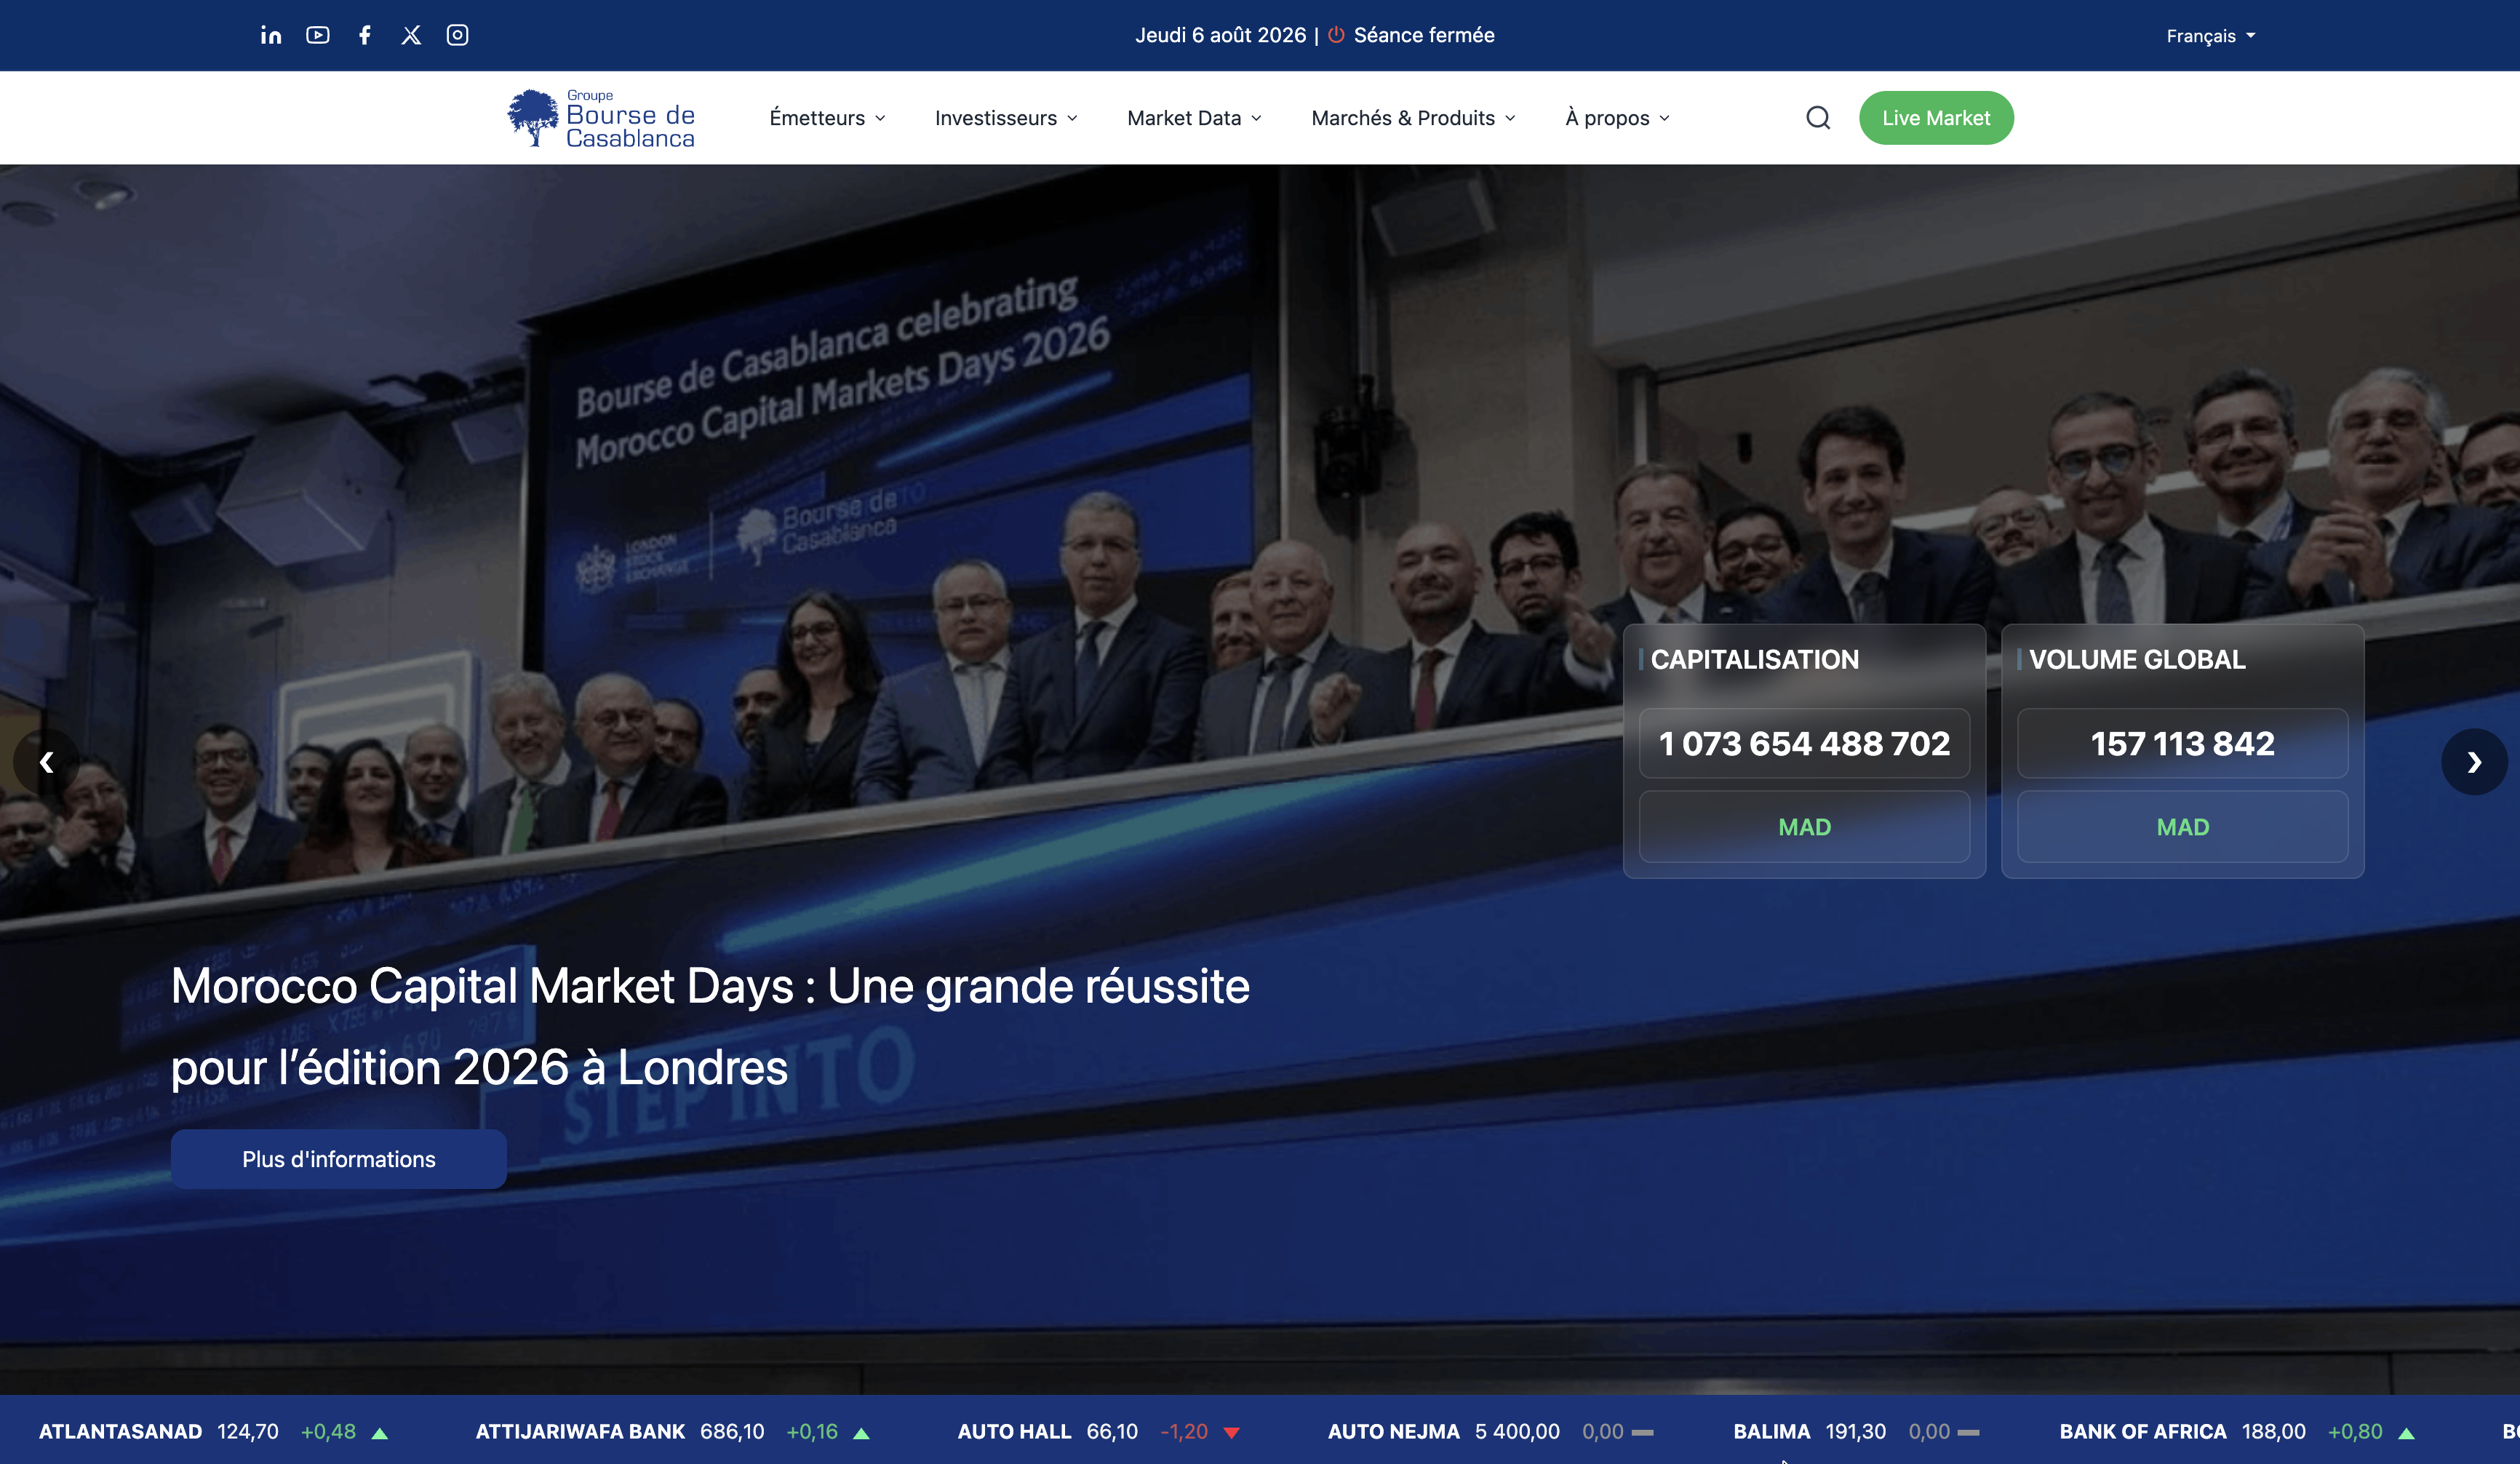
Task: Open the Français language dropdown
Action: click(x=2211, y=36)
